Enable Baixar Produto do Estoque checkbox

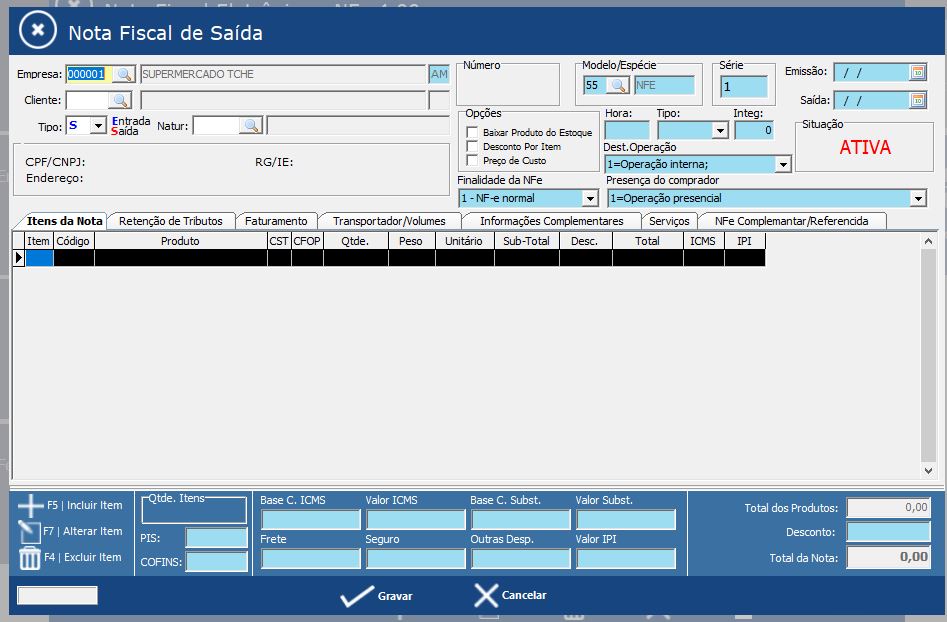[473, 133]
